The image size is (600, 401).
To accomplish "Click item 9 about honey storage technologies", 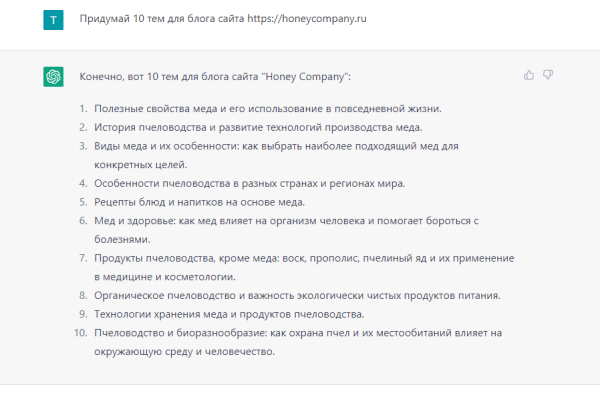I will (x=229, y=314).
